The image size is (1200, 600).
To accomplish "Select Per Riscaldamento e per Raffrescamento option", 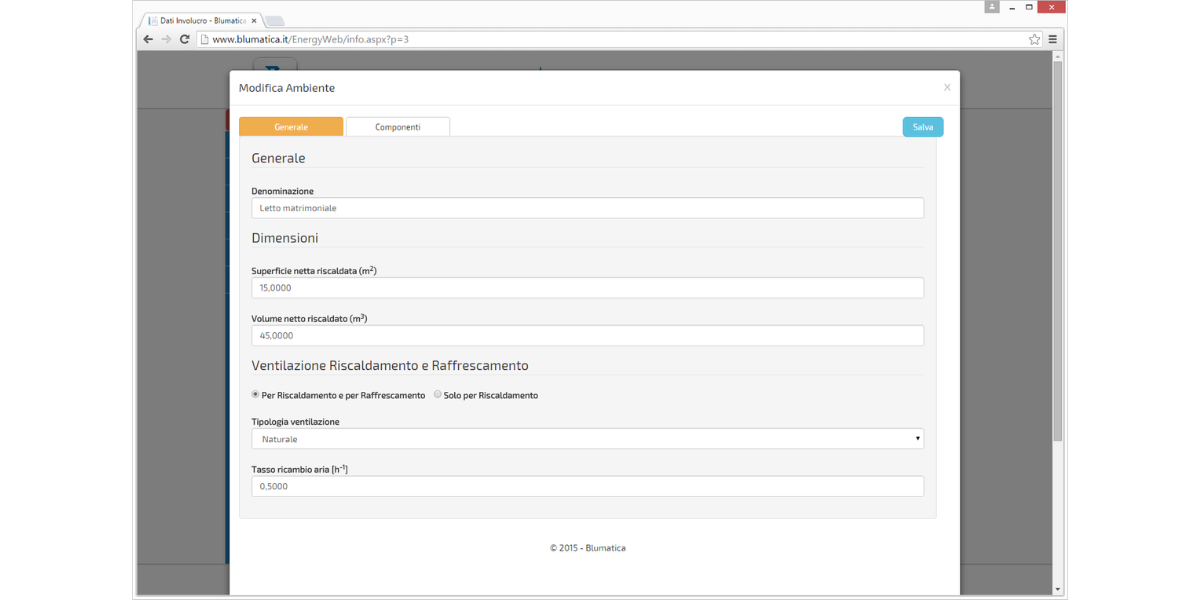I will point(256,395).
